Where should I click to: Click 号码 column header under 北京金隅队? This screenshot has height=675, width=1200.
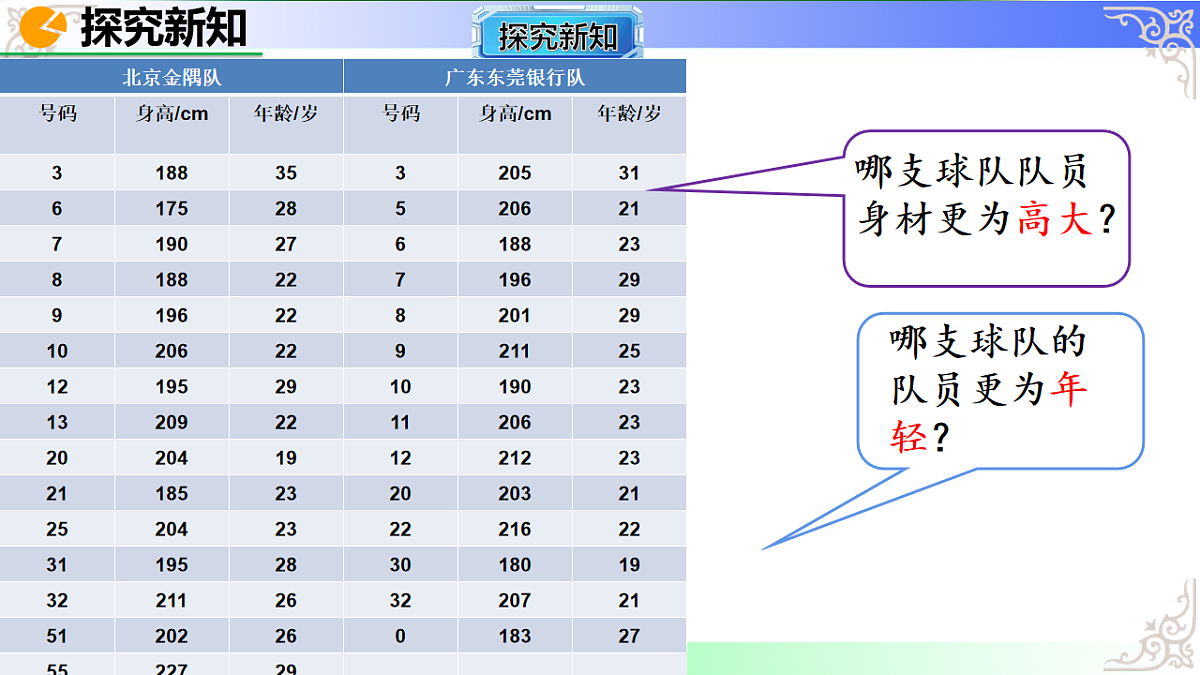coord(57,124)
